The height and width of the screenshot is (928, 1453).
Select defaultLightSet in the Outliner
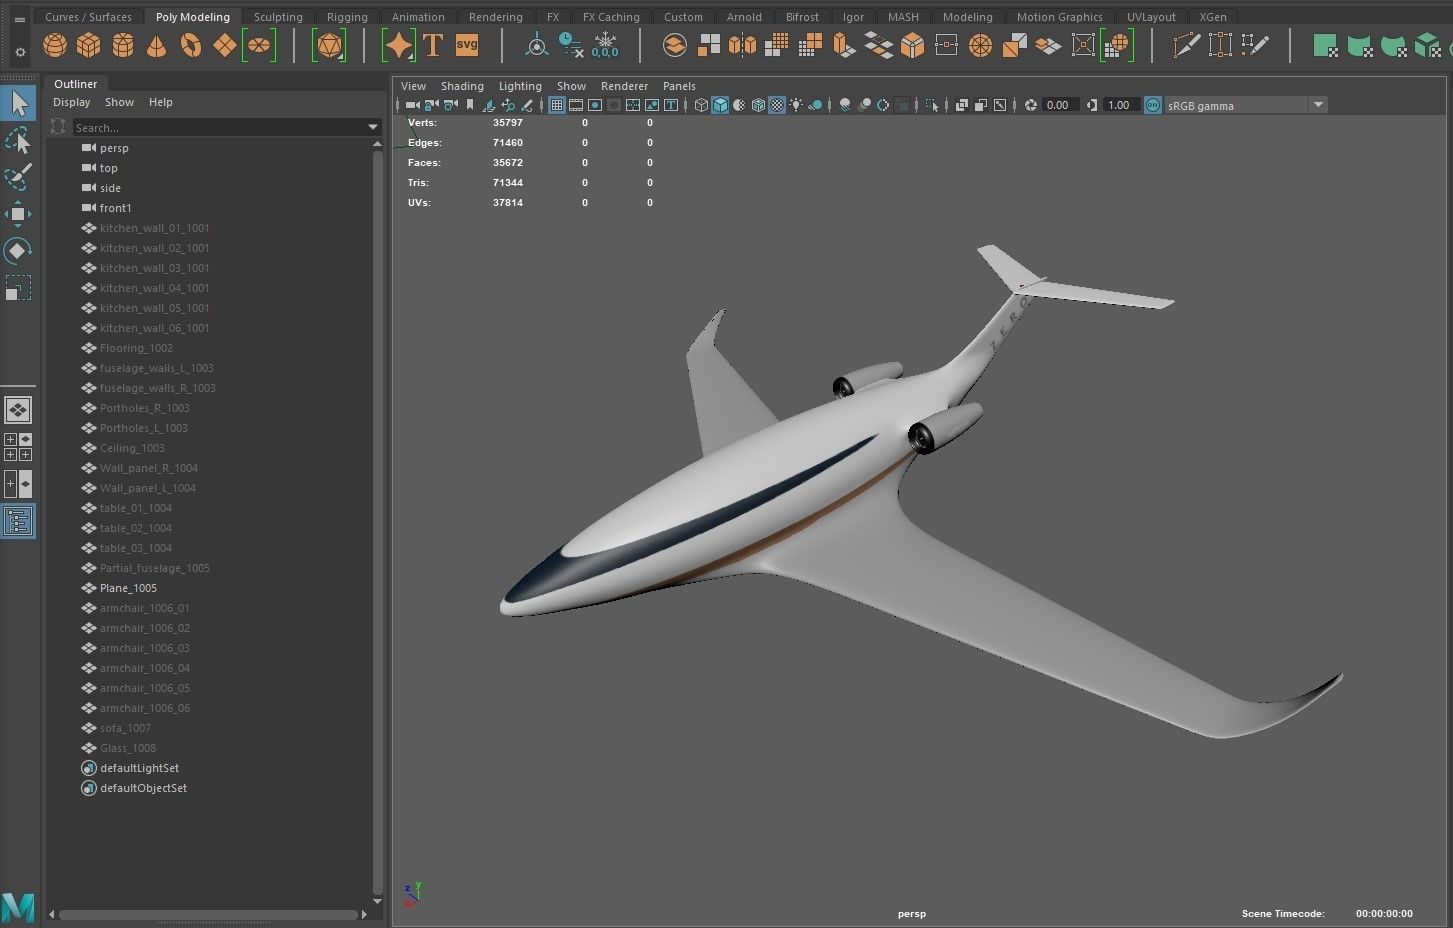(139, 768)
